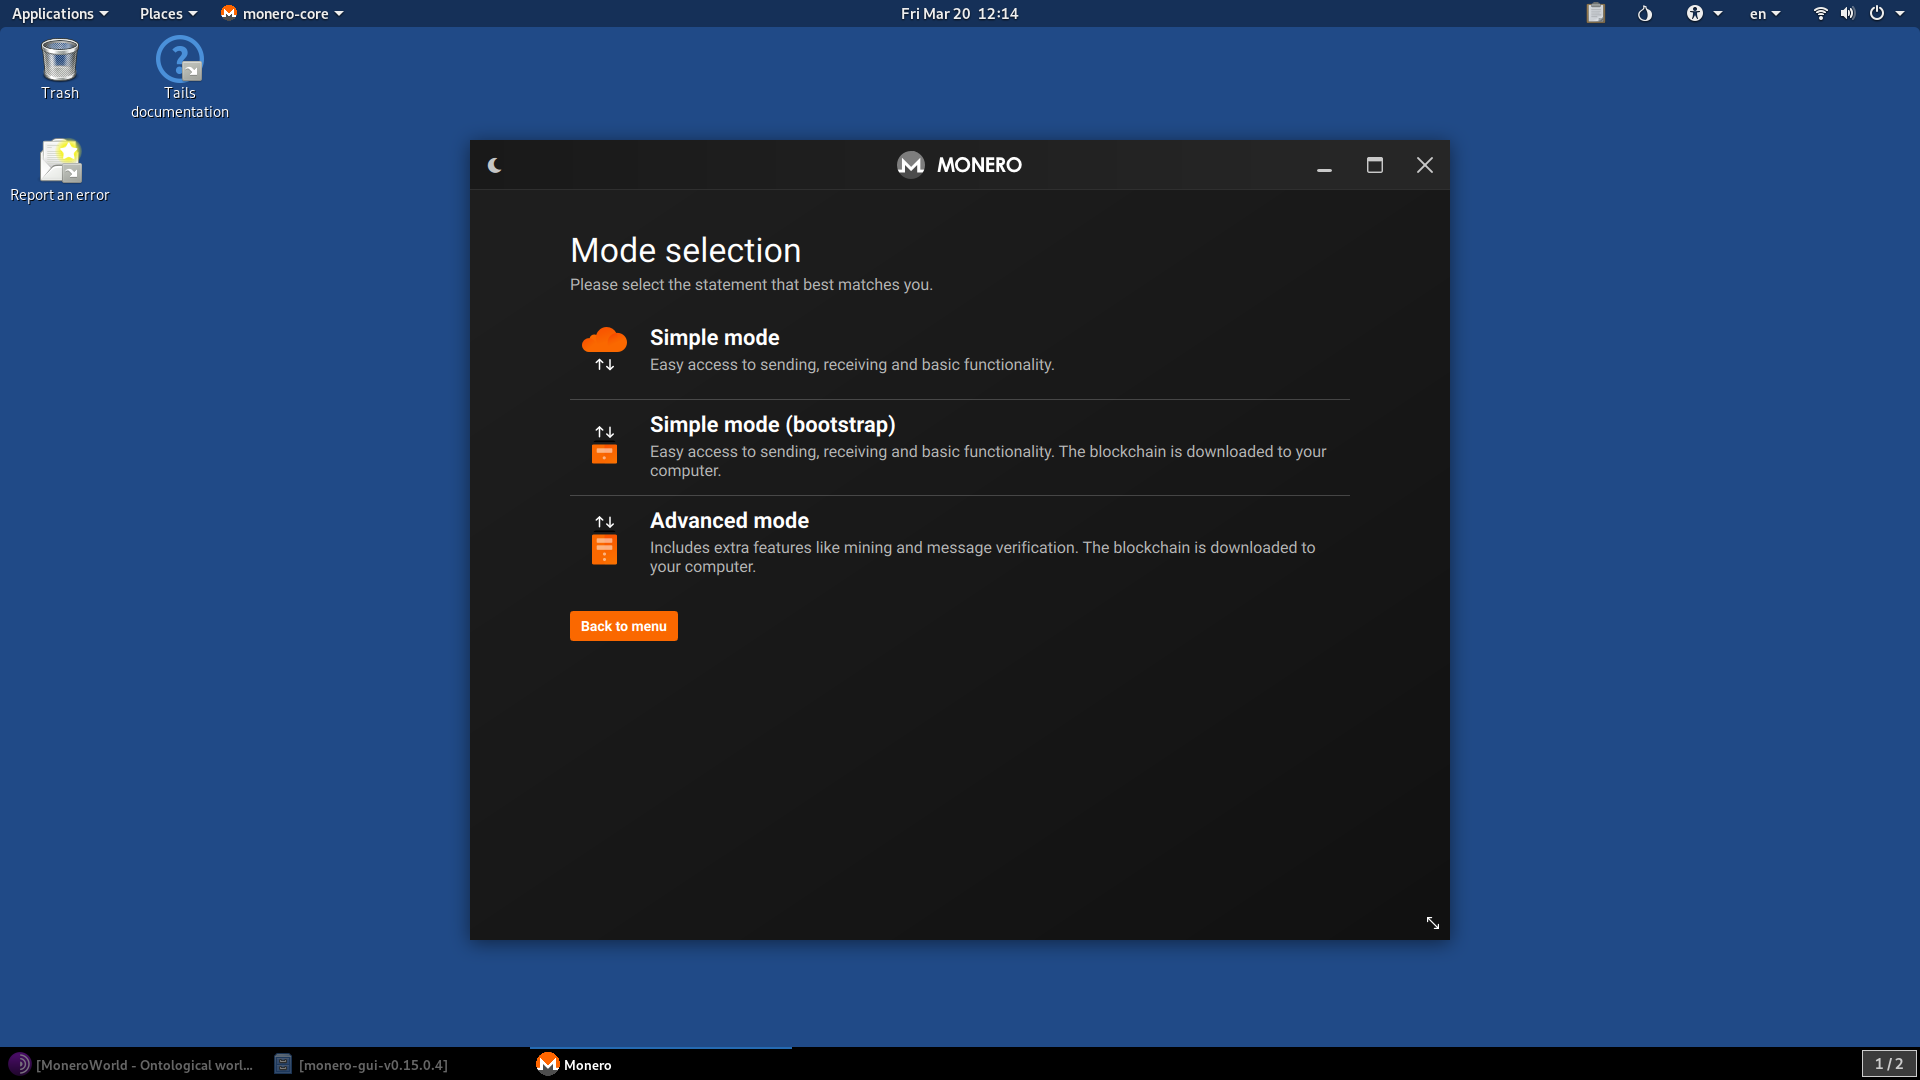Viewport: 1920px width, 1080px height.
Task: Select the Simple mode cloud icon
Action: point(604,340)
